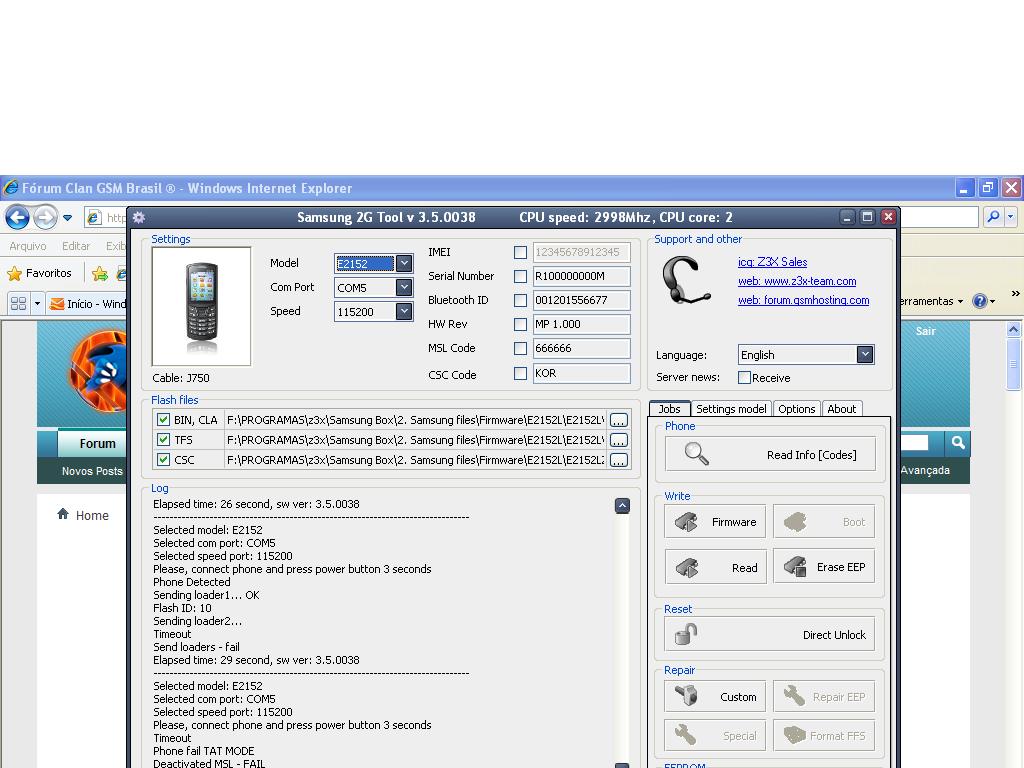The image size is (1024, 768).
Task: Open Editar menu in Internet Explorer
Action: 76,246
